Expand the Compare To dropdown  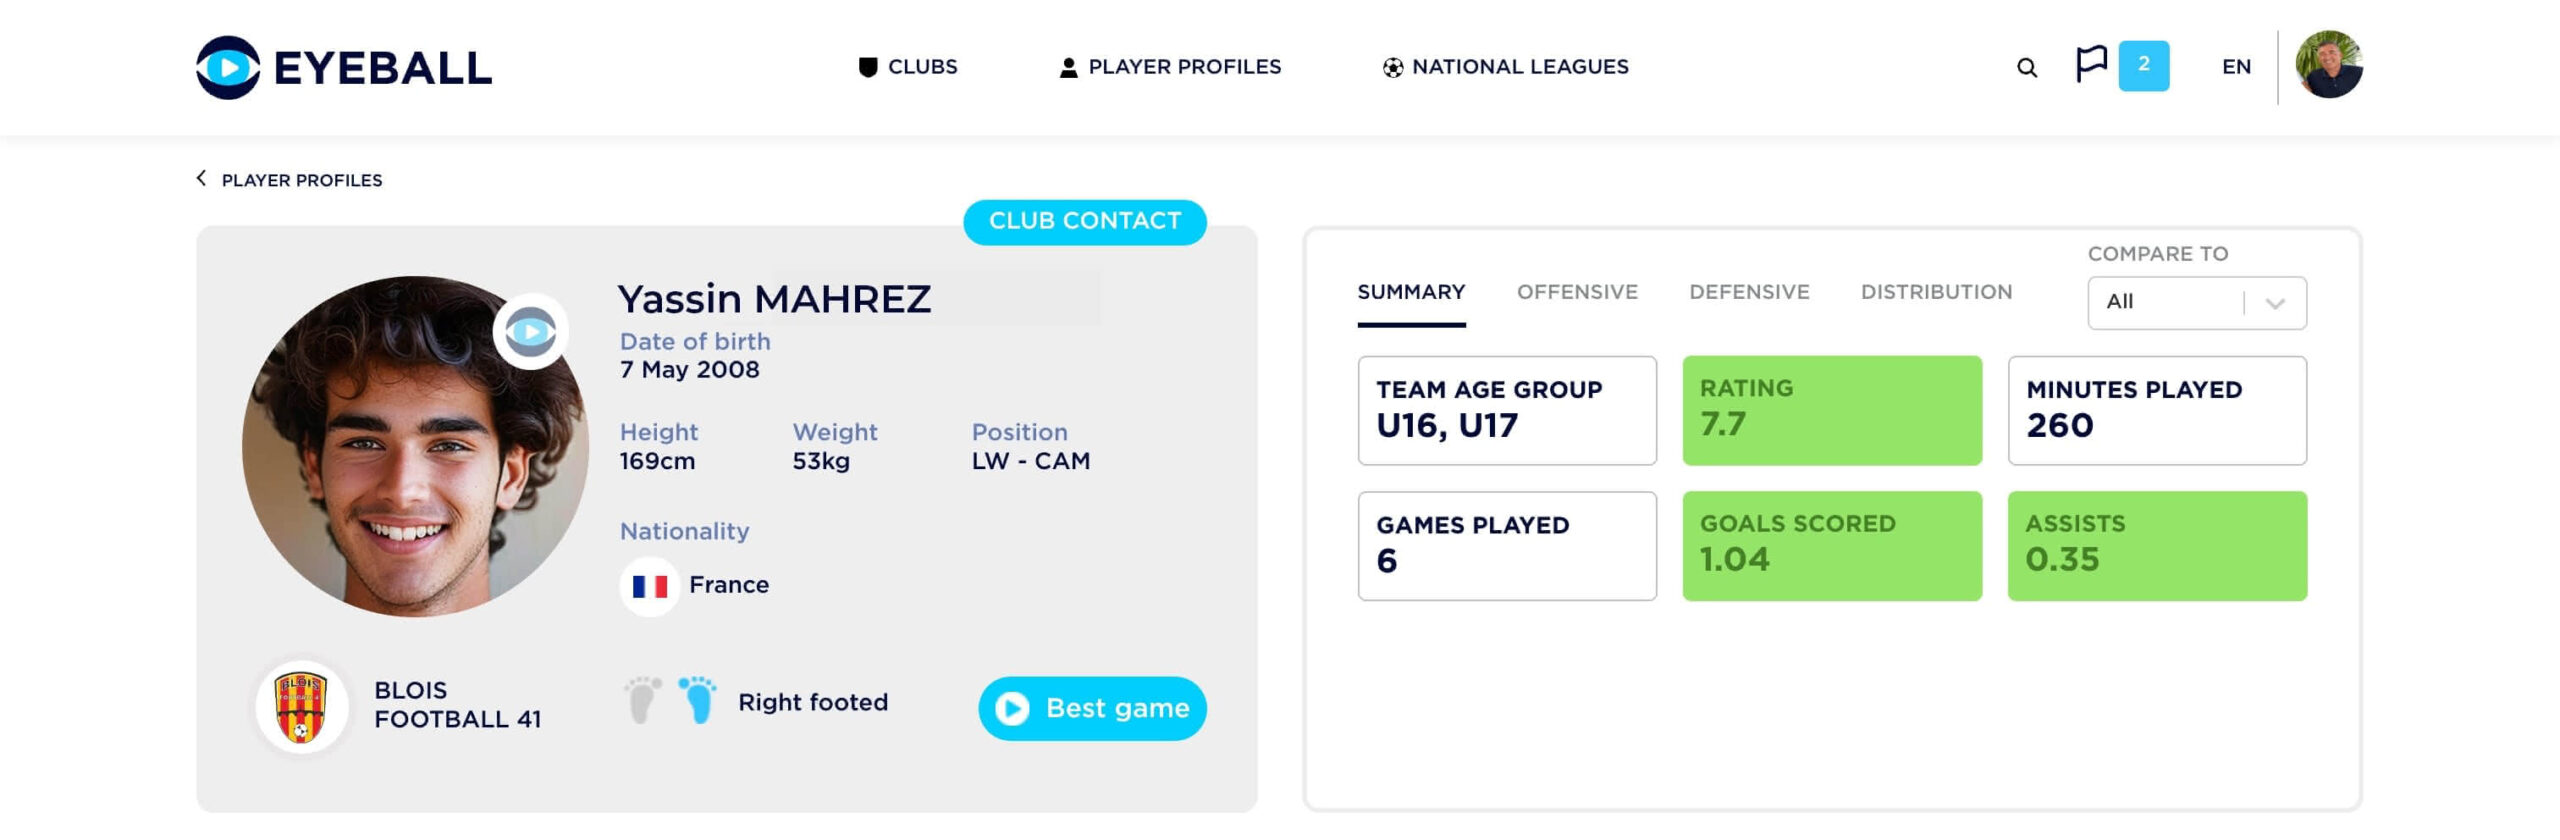coord(2197,303)
